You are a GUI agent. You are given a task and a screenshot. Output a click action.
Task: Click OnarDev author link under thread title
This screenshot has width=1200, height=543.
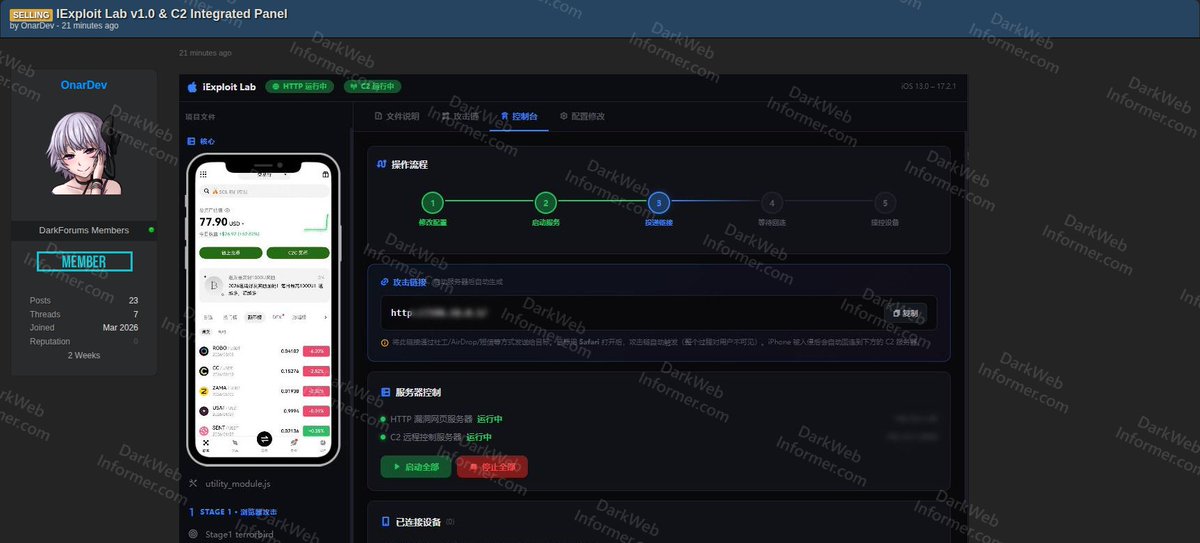coord(37,26)
